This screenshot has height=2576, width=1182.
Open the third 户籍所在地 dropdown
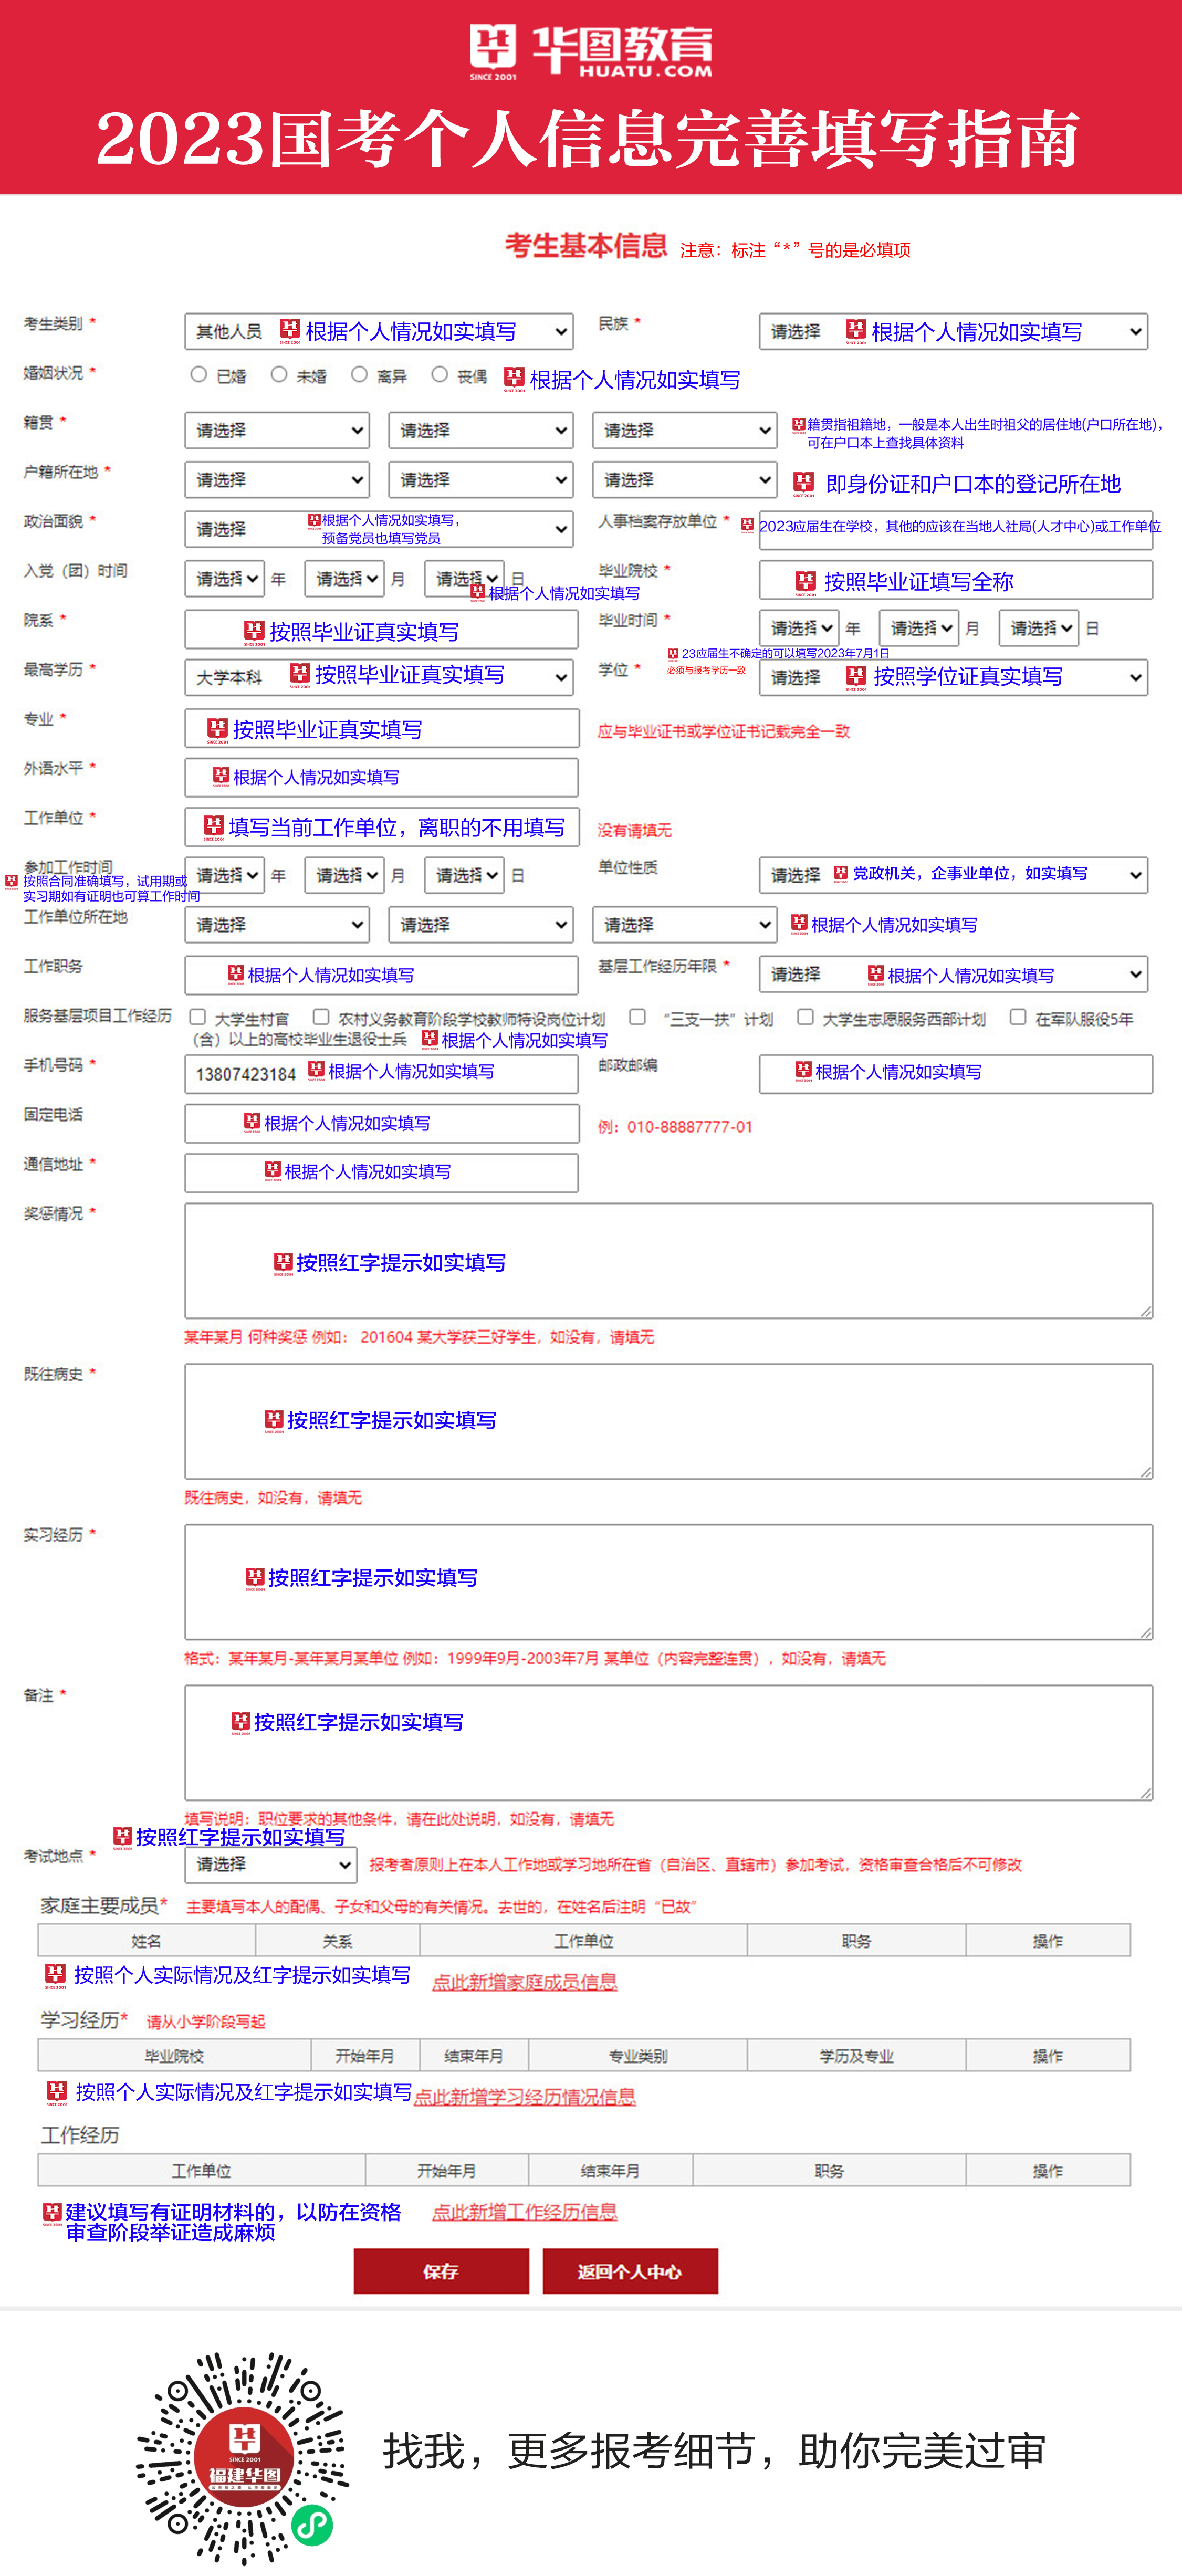(x=685, y=480)
